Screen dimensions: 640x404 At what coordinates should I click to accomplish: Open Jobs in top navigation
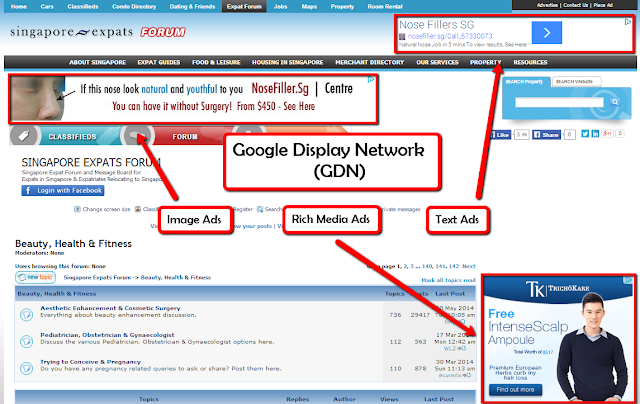[280, 7]
